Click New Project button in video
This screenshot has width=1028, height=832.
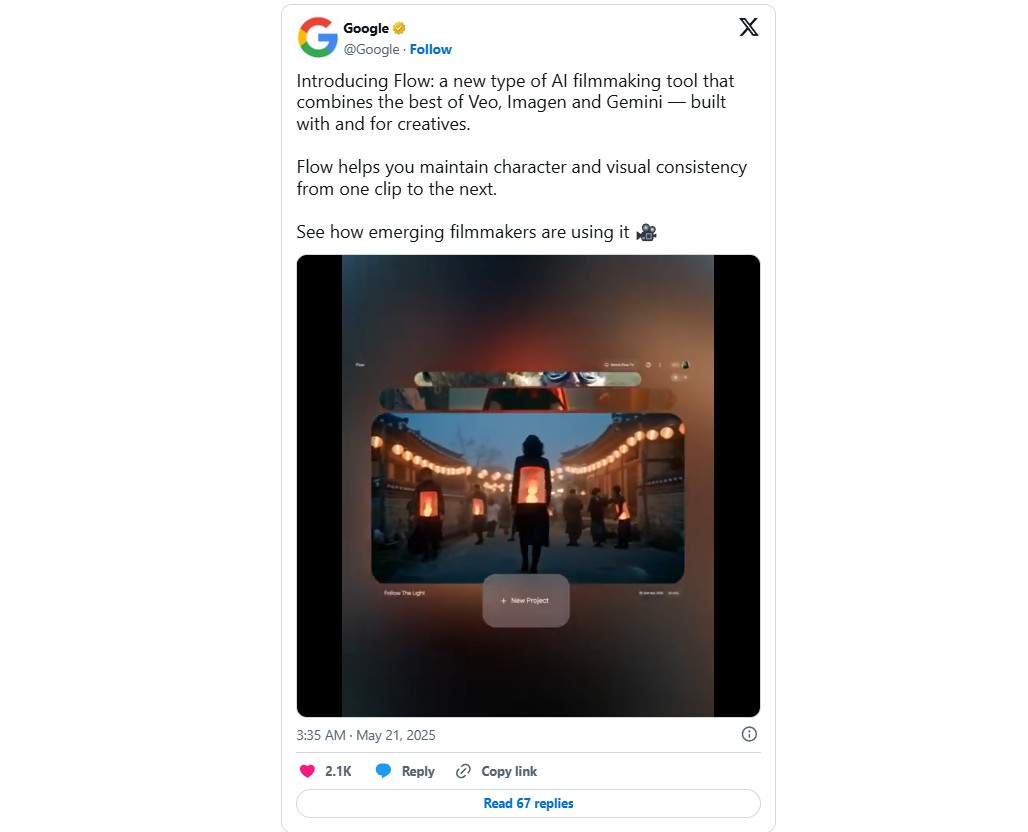click(526, 601)
